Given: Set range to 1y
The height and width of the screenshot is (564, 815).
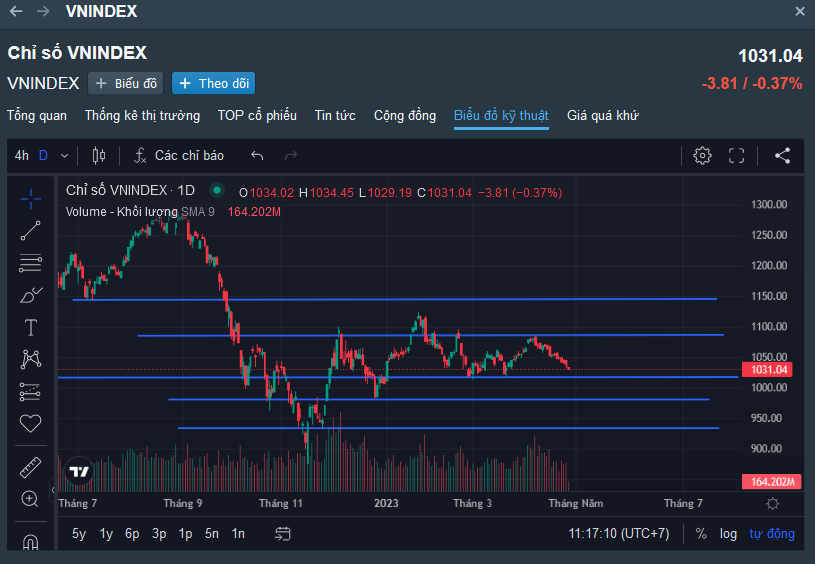Looking at the screenshot, I should pyautogui.click(x=106, y=534).
